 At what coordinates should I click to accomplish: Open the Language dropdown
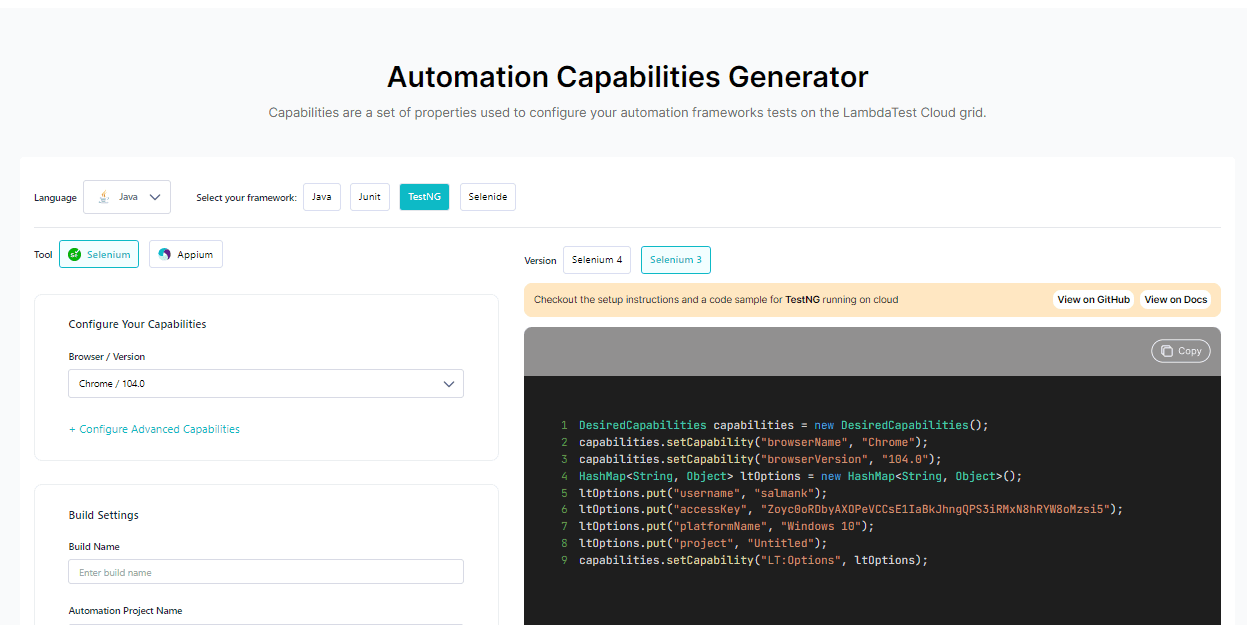point(127,197)
